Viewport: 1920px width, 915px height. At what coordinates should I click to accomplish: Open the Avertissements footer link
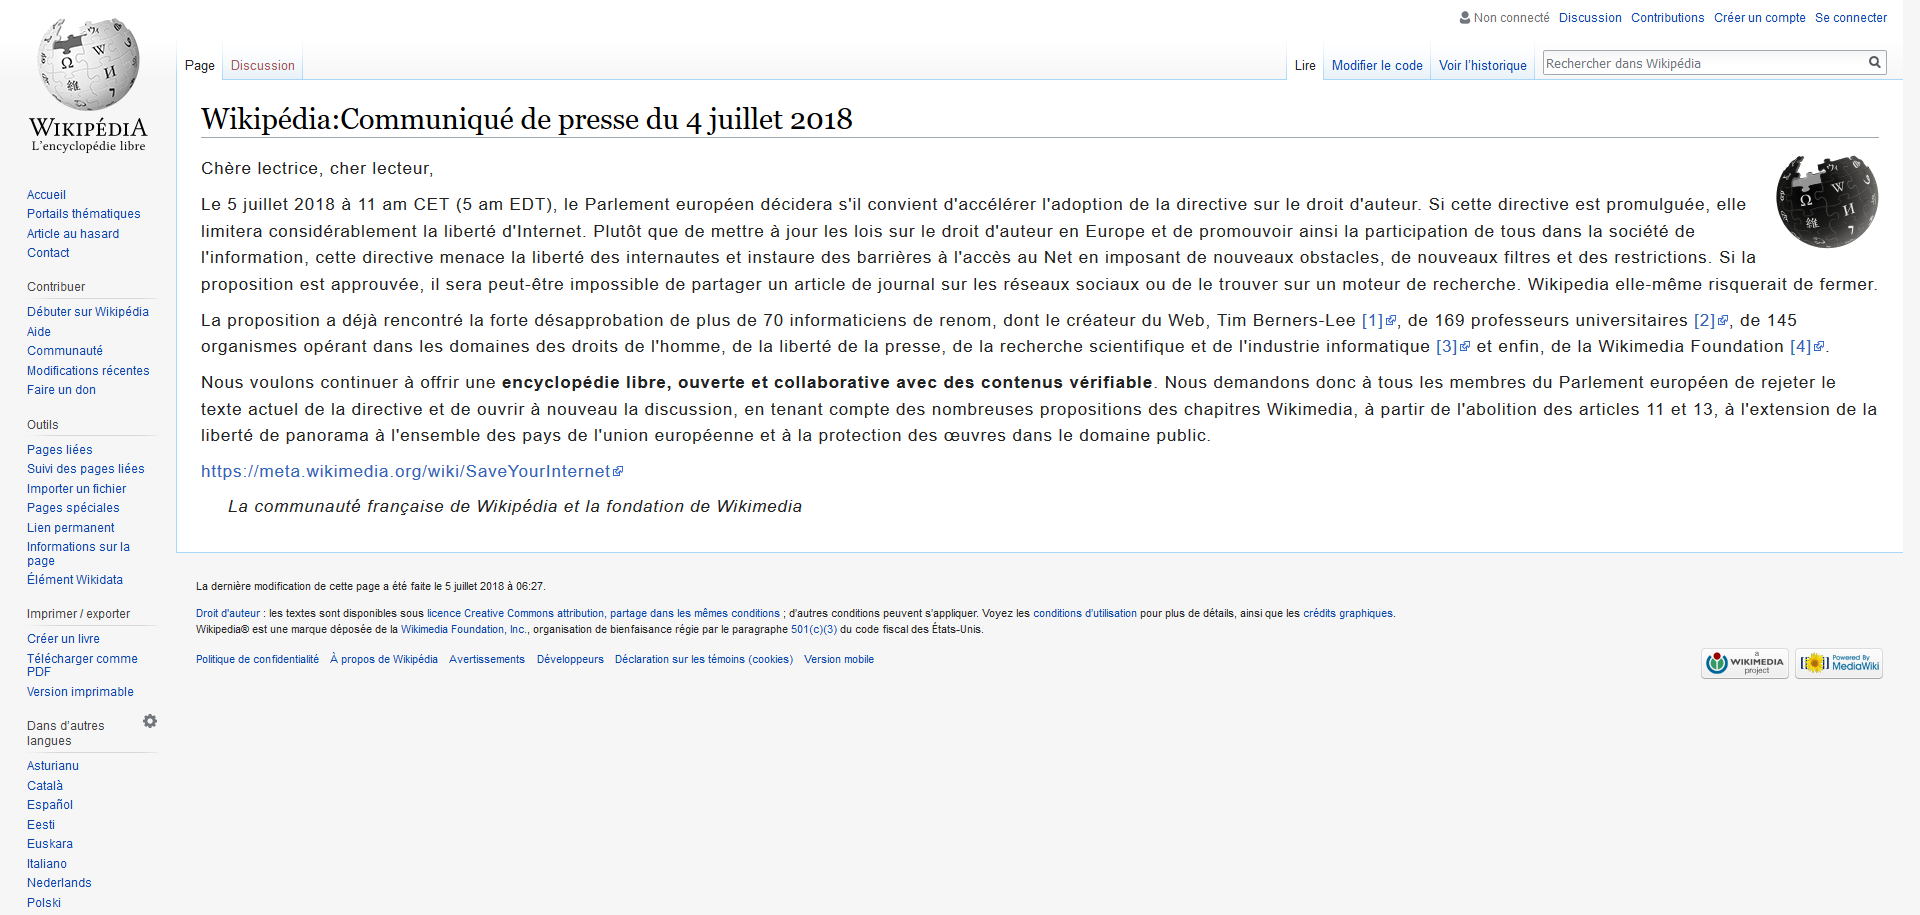tap(487, 660)
